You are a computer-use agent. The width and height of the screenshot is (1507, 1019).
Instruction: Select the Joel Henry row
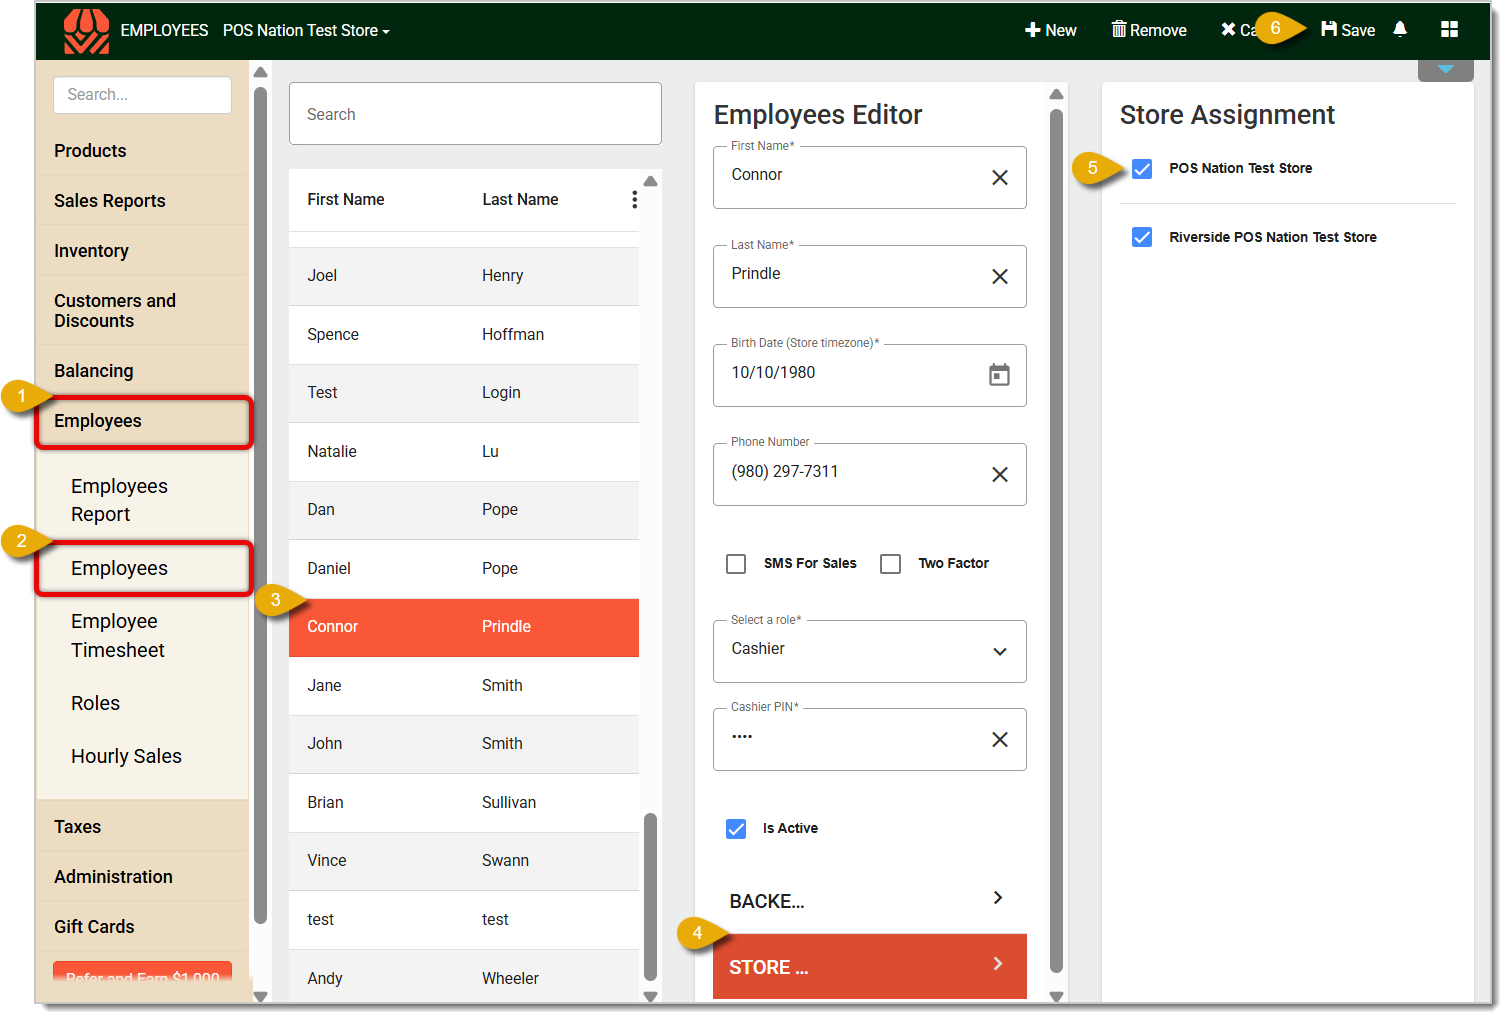(x=464, y=276)
